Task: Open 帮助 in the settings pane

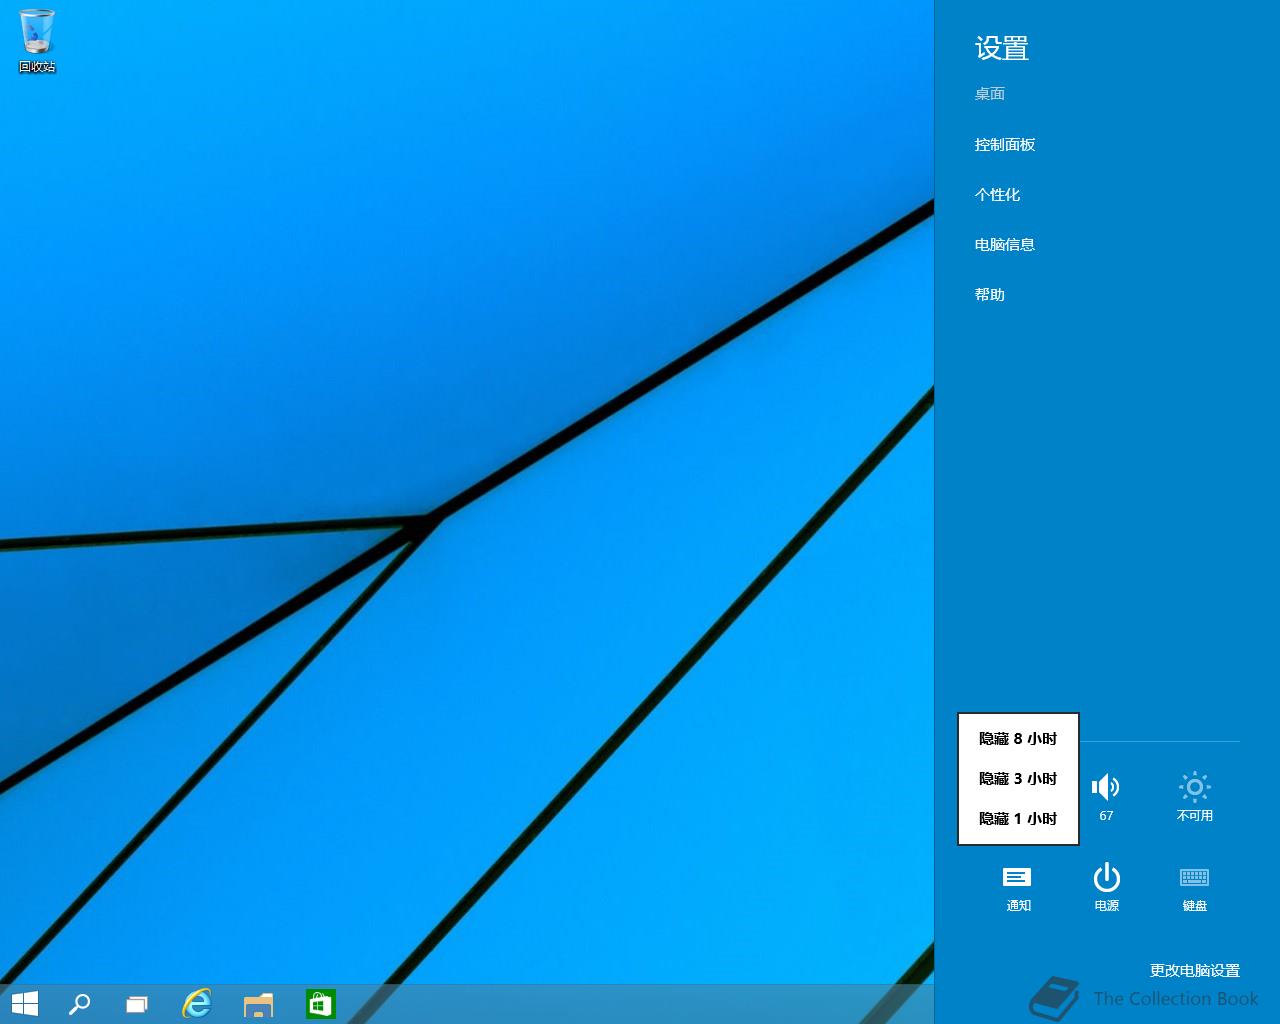Action: click(990, 295)
